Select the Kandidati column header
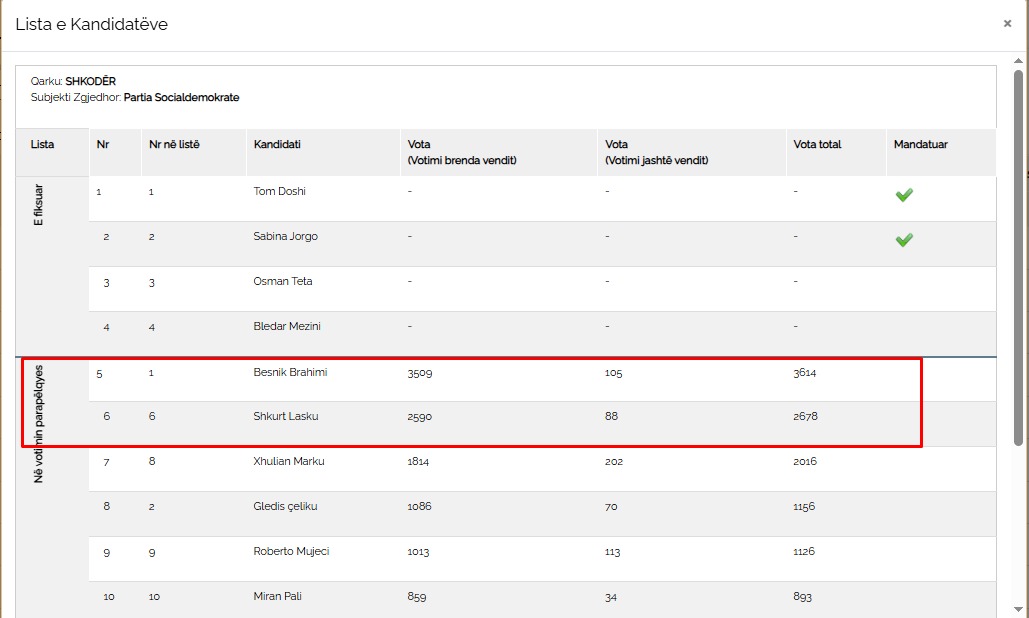This screenshot has height=618, width=1029. coord(277,144)
